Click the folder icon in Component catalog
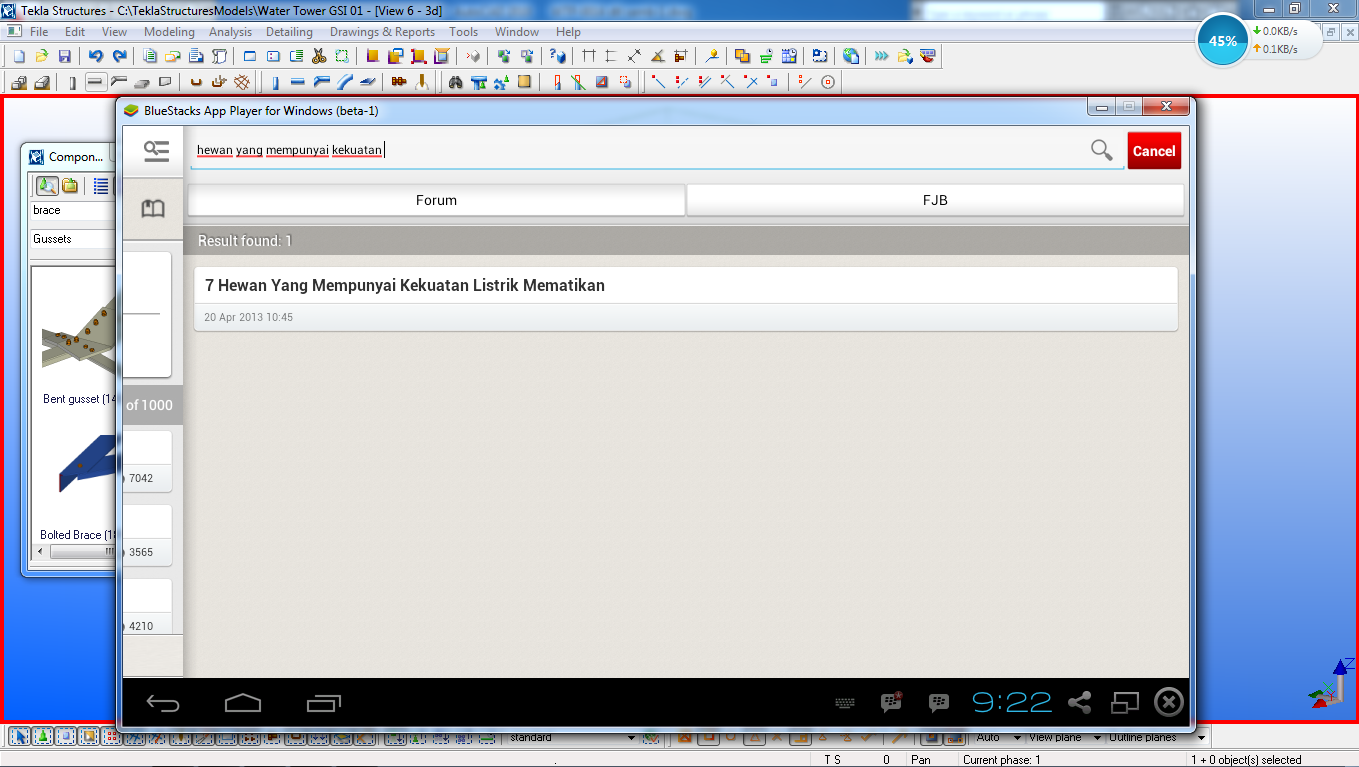 (x=70, y=185)
